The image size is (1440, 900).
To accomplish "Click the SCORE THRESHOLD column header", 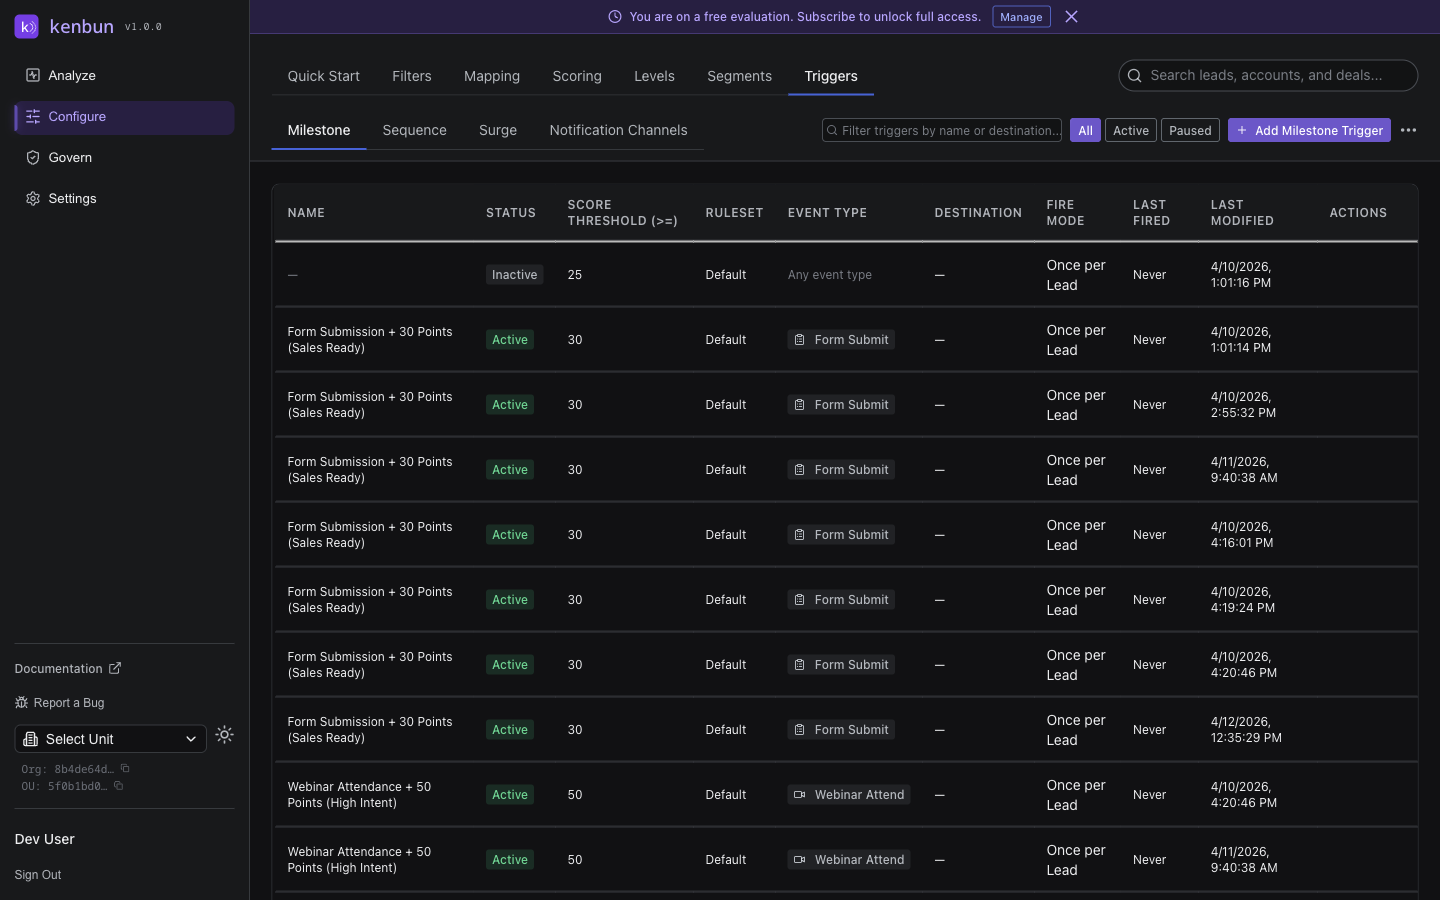I will [x=622, y=213].
